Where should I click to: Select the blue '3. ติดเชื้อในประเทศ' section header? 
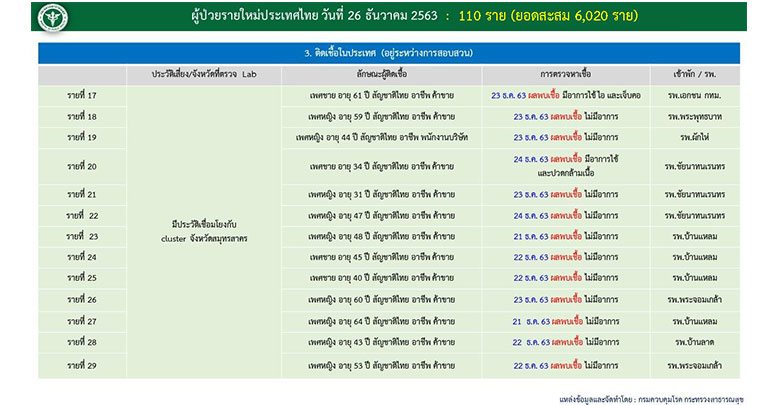[387, 52]
